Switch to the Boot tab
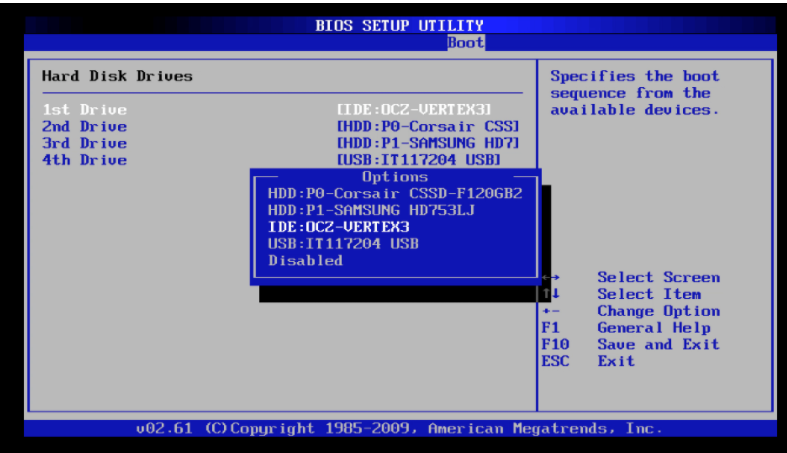Image resolution: width=787 pixels, height=453 pixels. click(x=466, y=42)
